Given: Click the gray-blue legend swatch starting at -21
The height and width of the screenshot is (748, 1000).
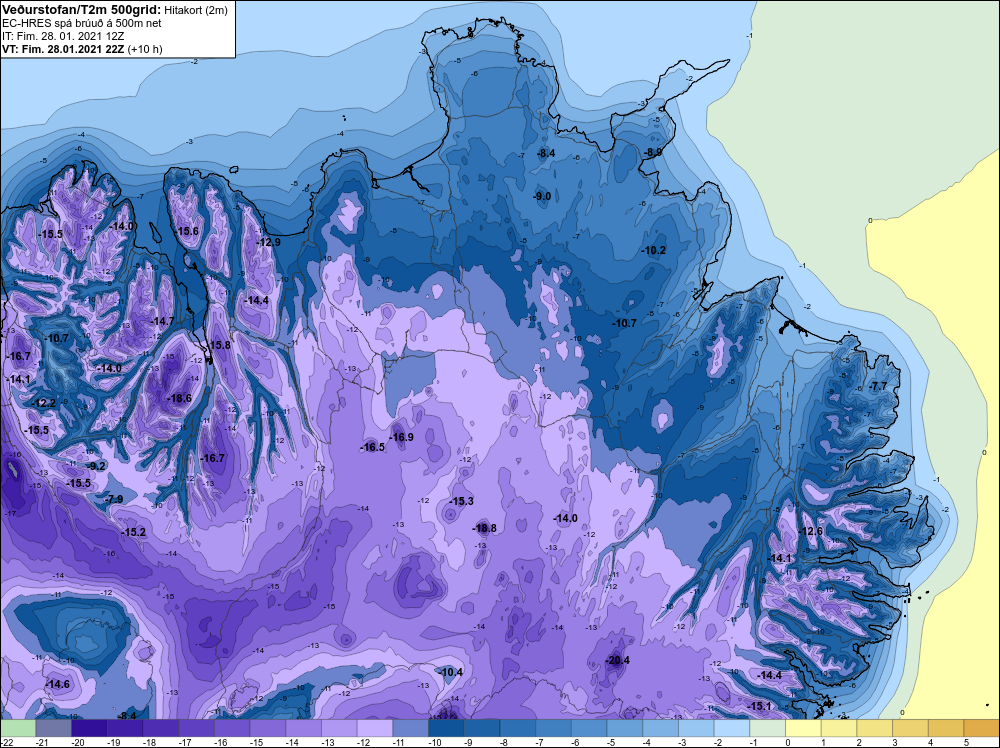Looking at the screenshot, I should pyautogui.click(x=54, y=728).
